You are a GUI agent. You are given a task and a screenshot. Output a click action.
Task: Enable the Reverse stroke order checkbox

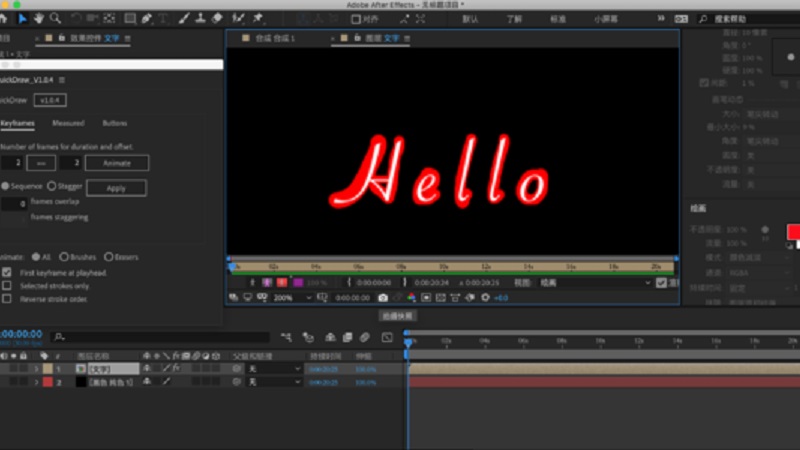(8, 299)
